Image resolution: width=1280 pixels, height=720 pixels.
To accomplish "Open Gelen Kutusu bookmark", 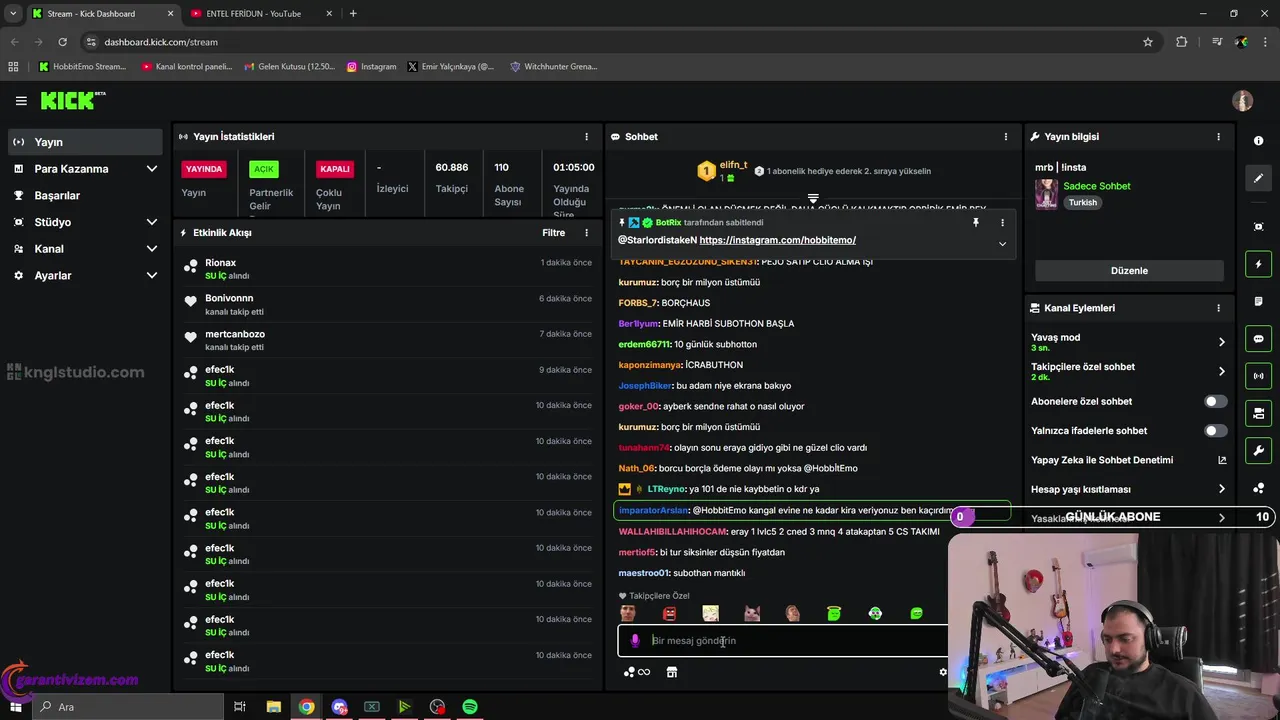I will (289, 67).
